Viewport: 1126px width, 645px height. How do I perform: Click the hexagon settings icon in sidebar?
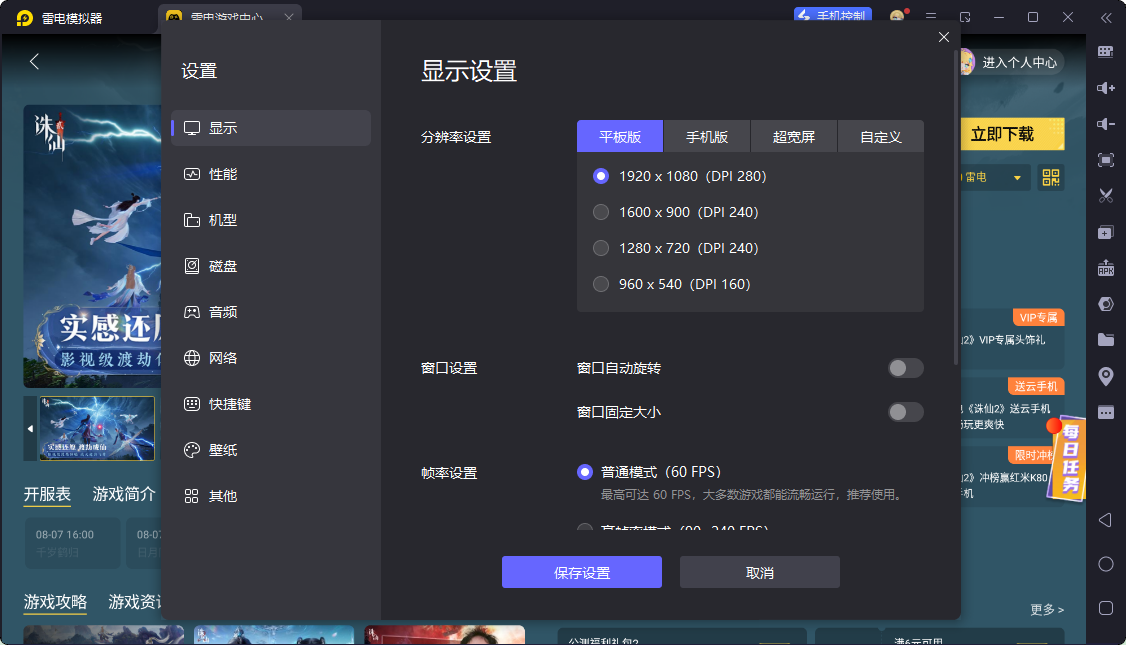[x=1106, y=304]
